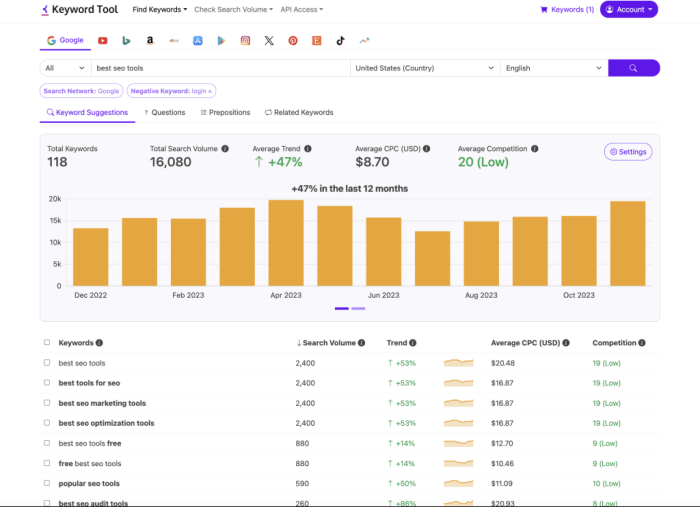
Task: Open the API Access menu
Action: [302, 9]
